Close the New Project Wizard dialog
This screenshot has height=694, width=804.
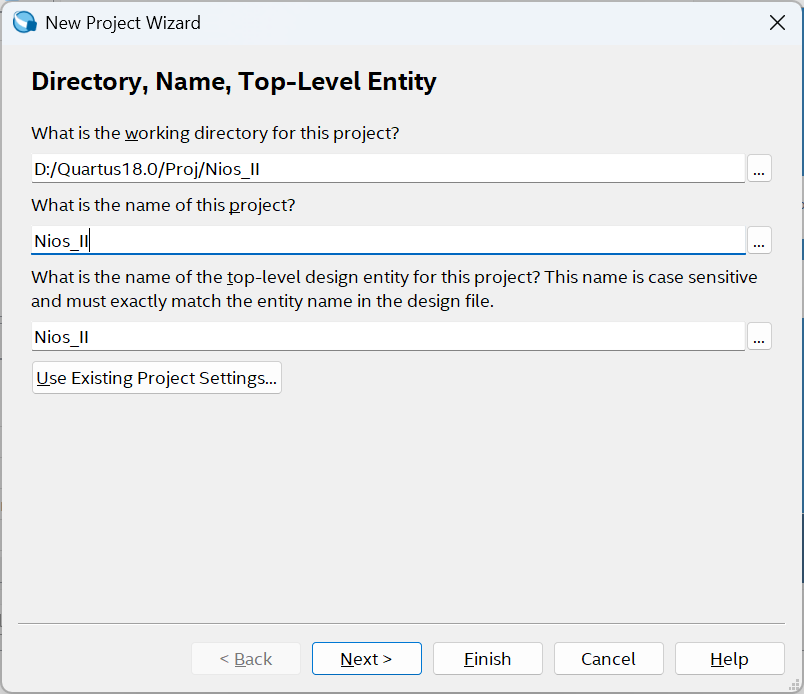click(777, 23)
